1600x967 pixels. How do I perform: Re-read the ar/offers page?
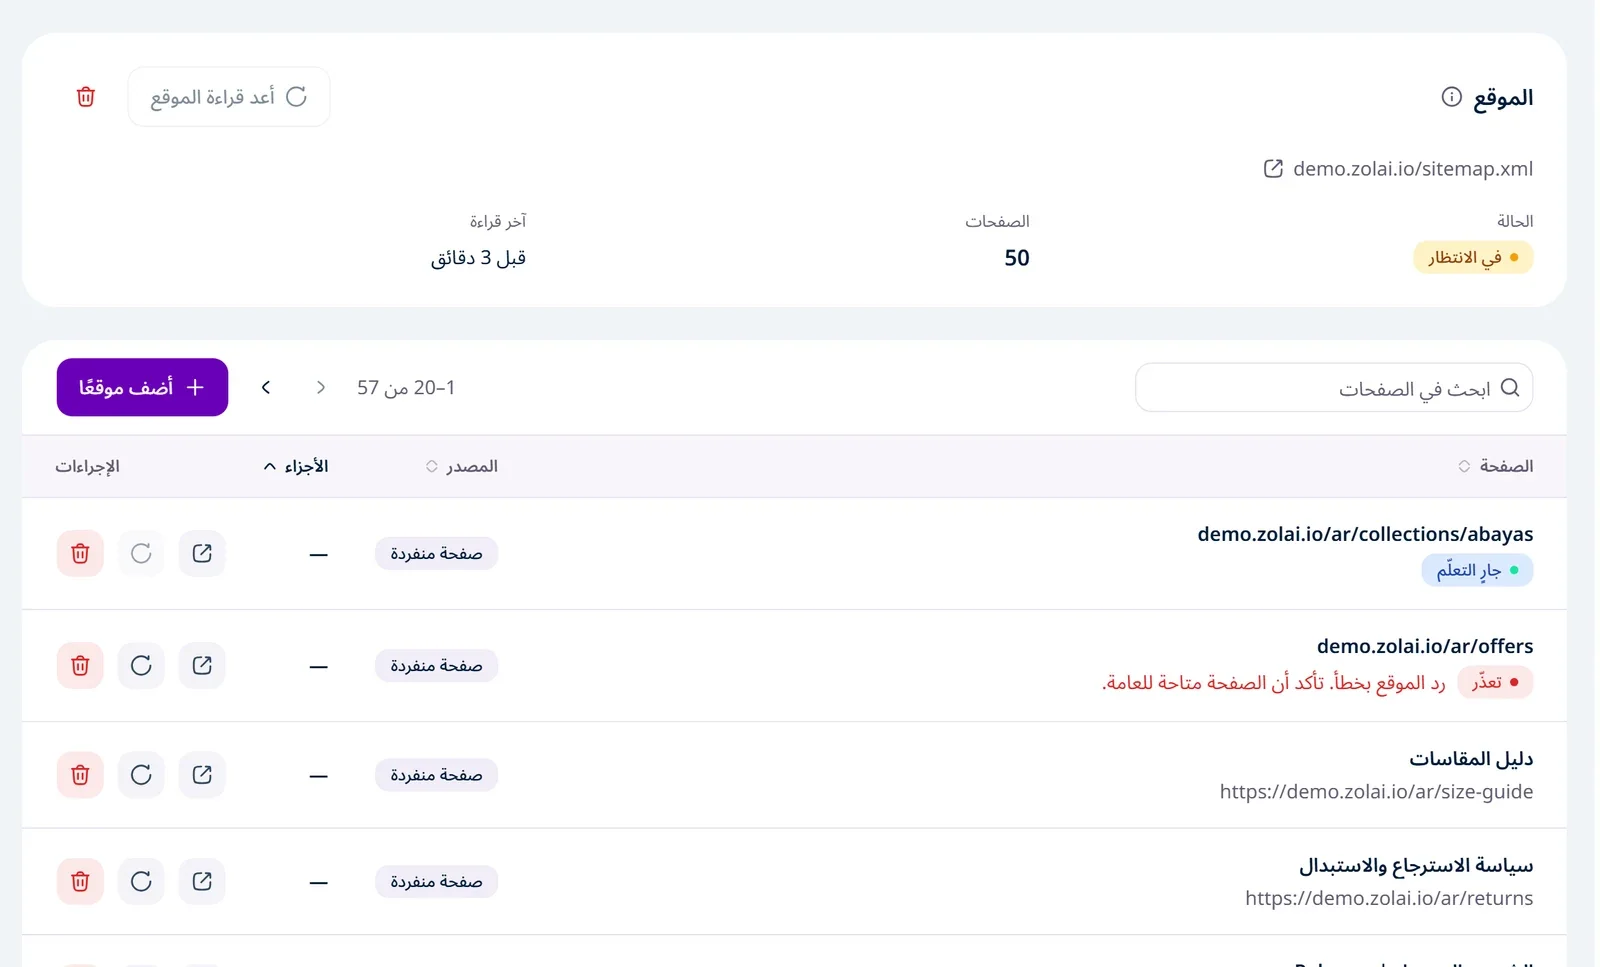(x=141, y=665)
